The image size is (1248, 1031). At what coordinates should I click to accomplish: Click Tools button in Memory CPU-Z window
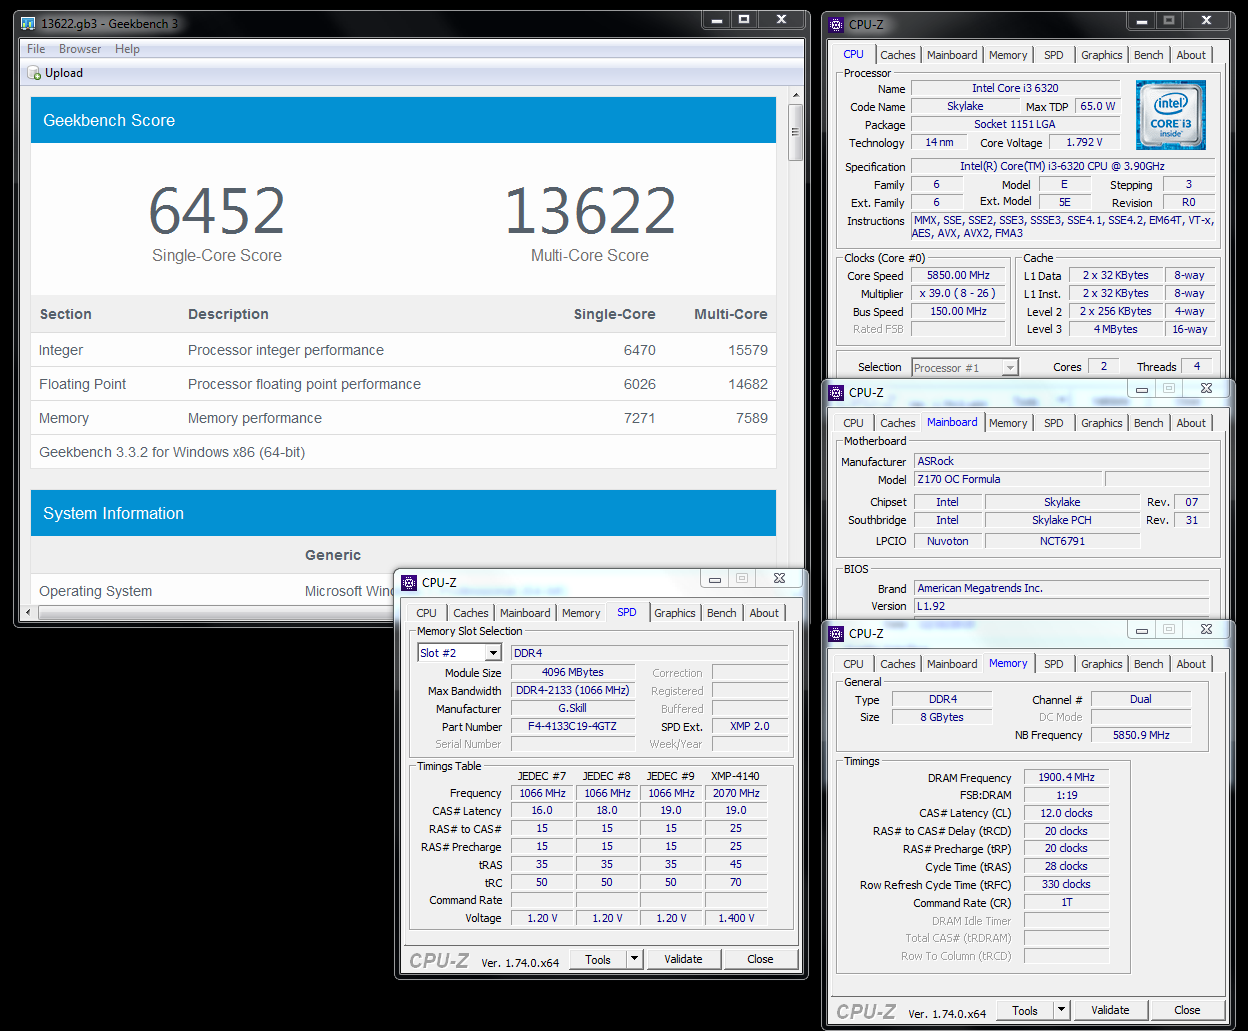[1025, 1010]
